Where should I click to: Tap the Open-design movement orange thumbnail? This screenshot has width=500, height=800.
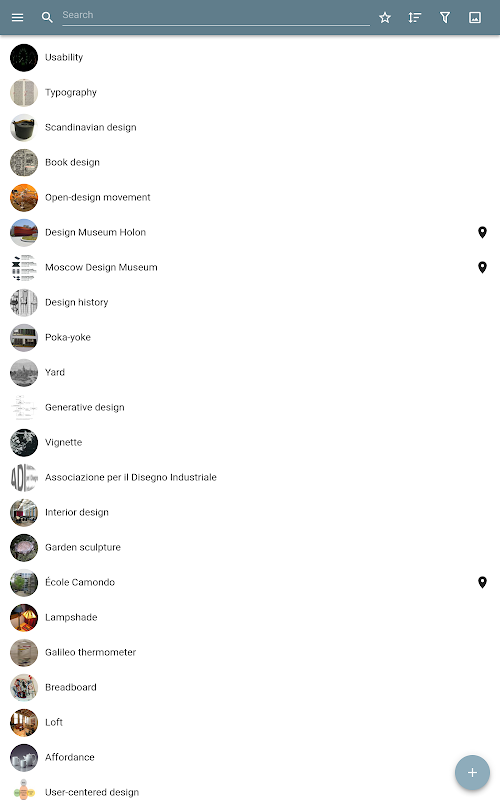(24, 197)
